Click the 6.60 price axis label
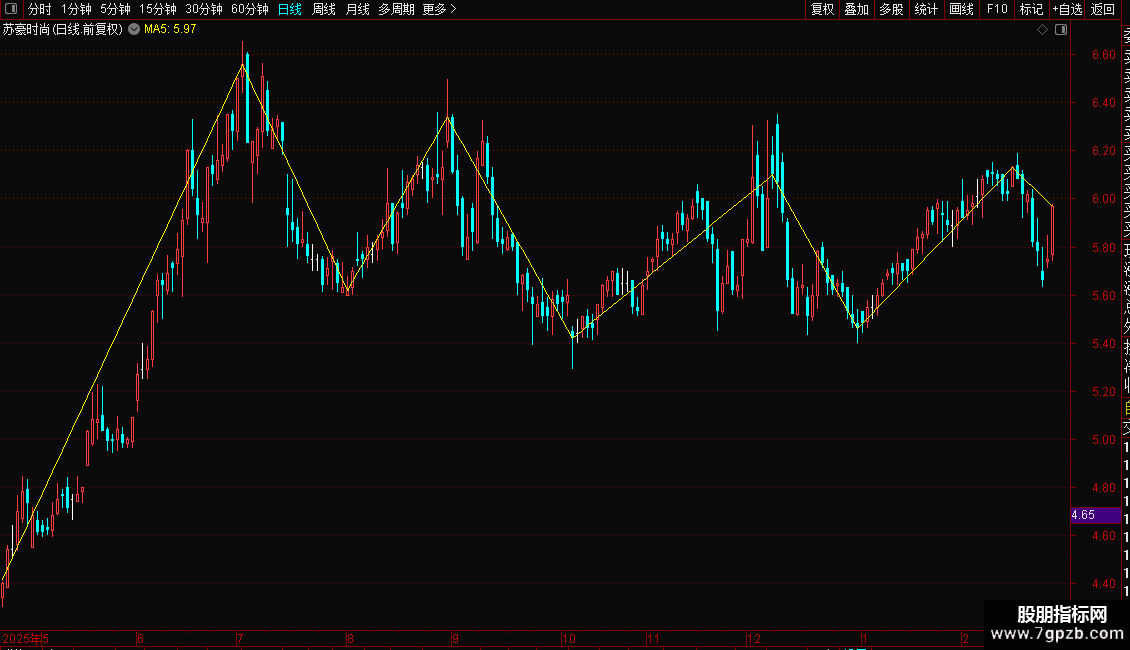 (x=1103, y=55)
